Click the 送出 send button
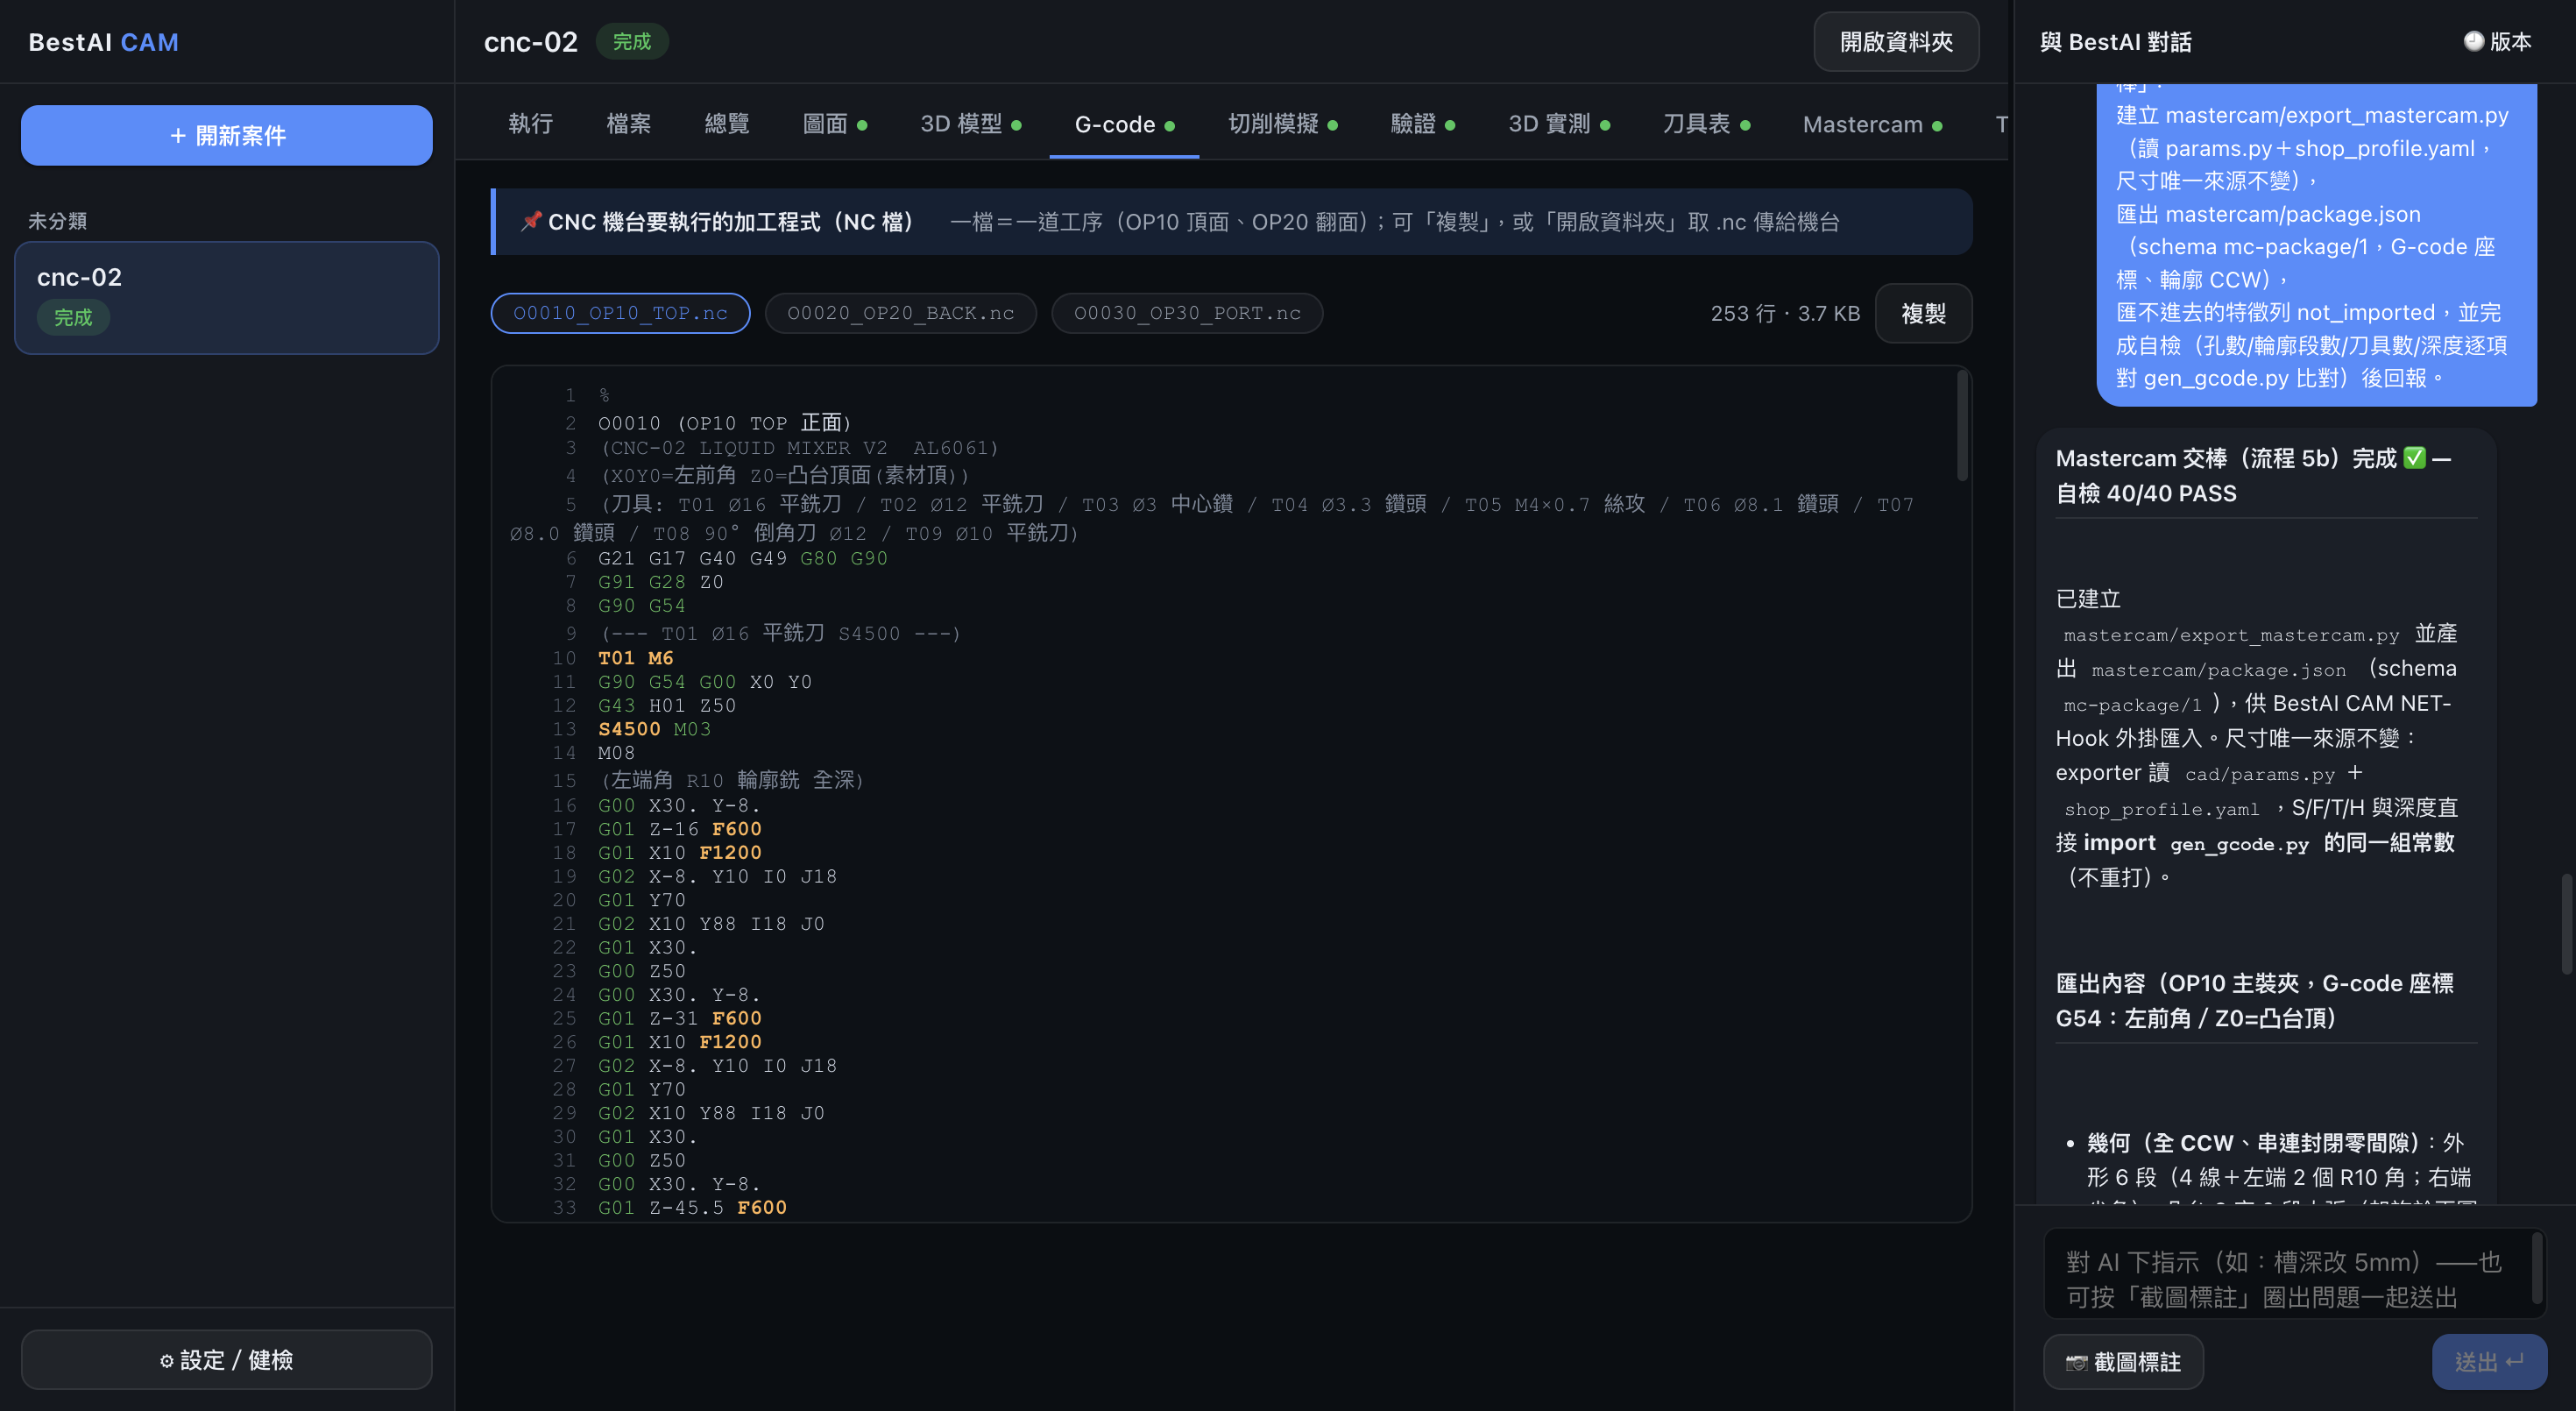Viewport: 2576px width, 1411px height. click(x=2489, y=1361)
